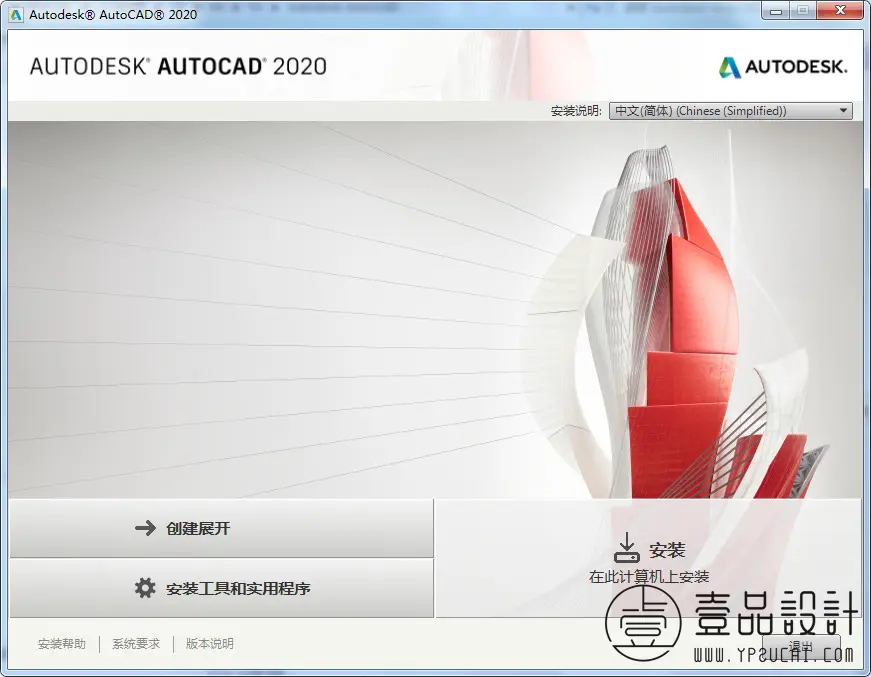Click the 退出 exit button

point(800,646)
